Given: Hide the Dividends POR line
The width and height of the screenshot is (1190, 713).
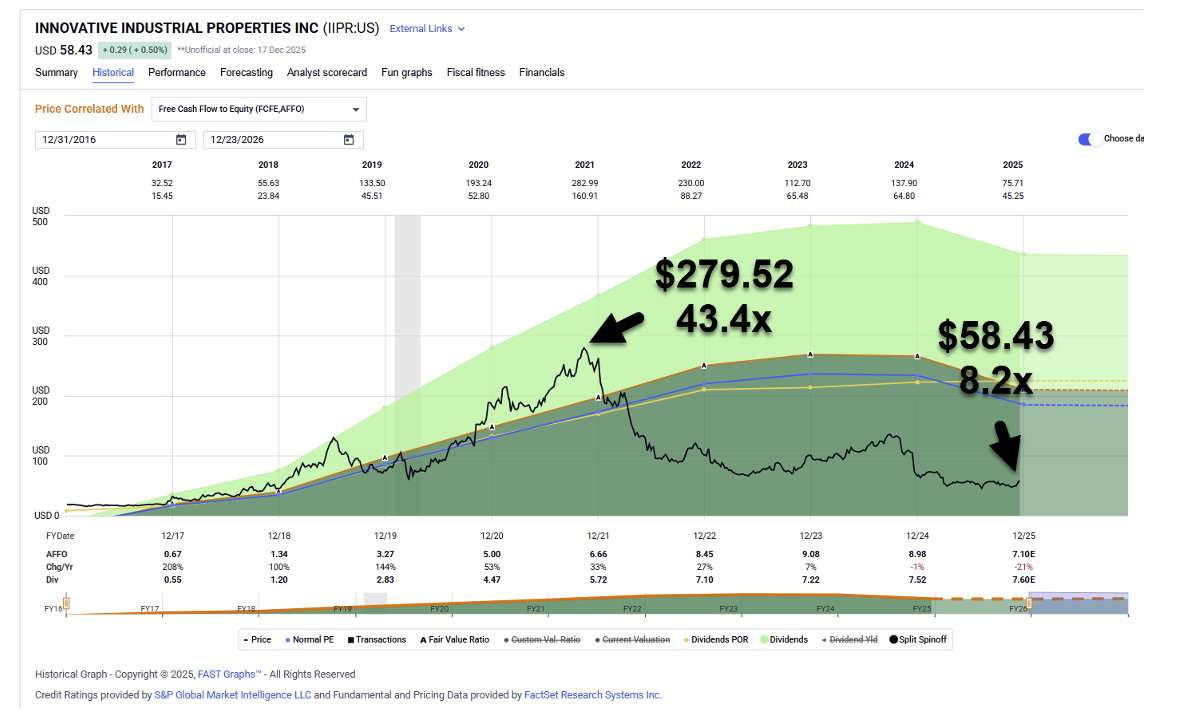Looking at the screenshot, I should tap(718, 640).
